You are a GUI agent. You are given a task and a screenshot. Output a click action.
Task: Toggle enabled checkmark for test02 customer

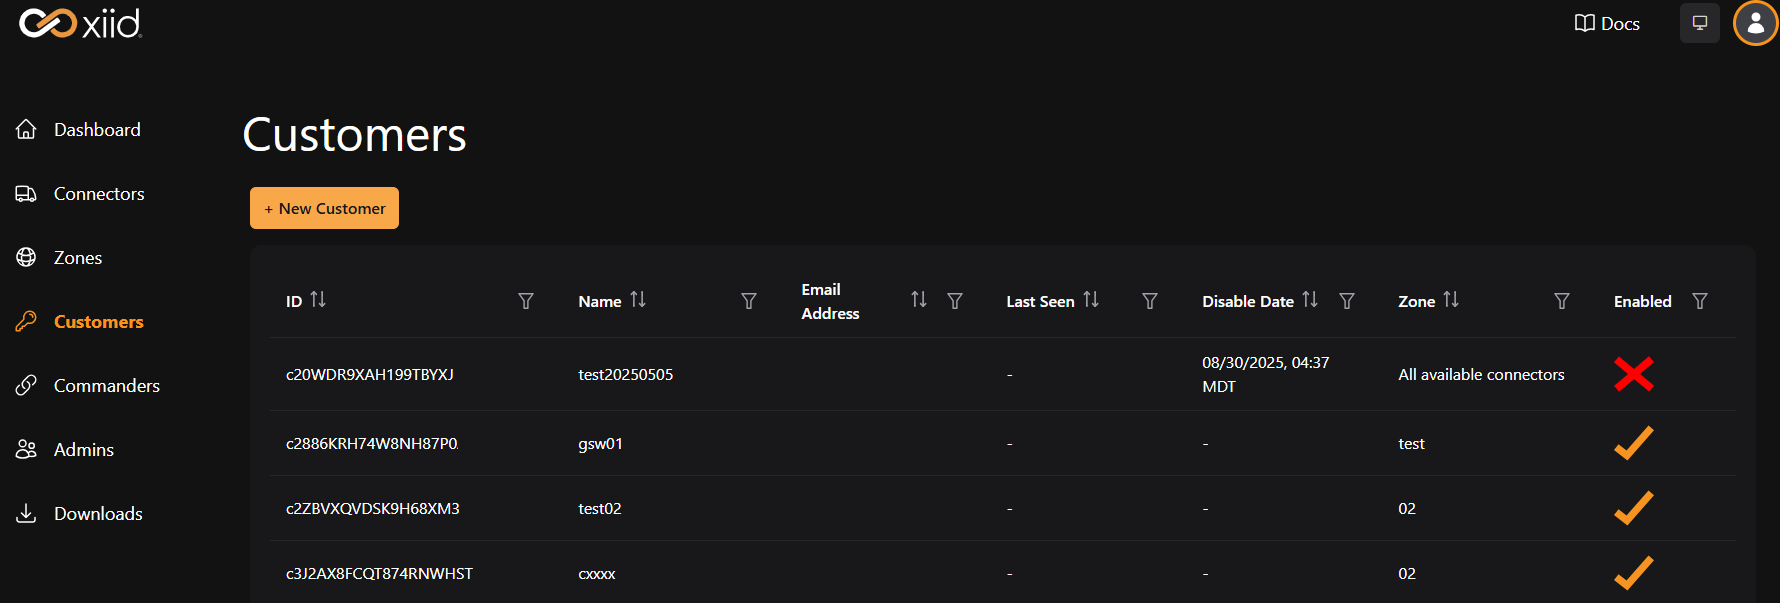point(1633,508)
